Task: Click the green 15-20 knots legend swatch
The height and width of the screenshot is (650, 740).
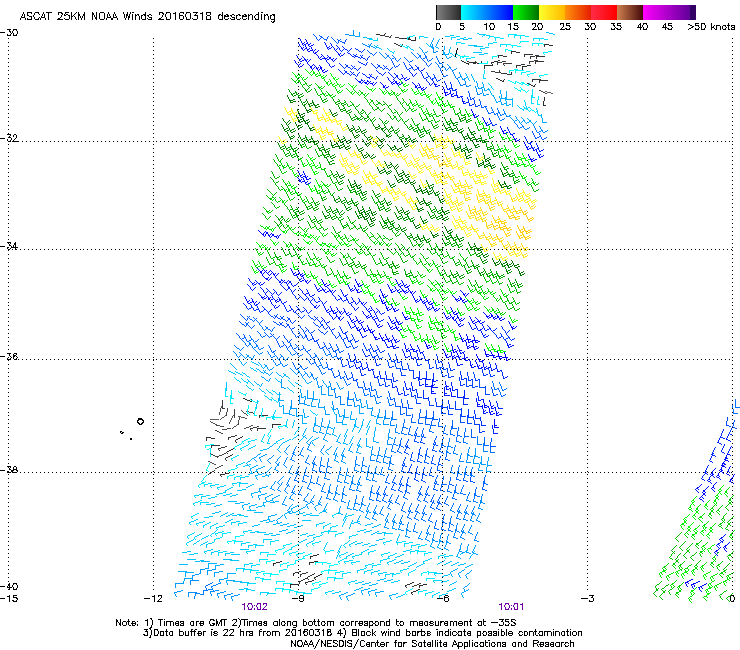Action: tap(526, 12)
